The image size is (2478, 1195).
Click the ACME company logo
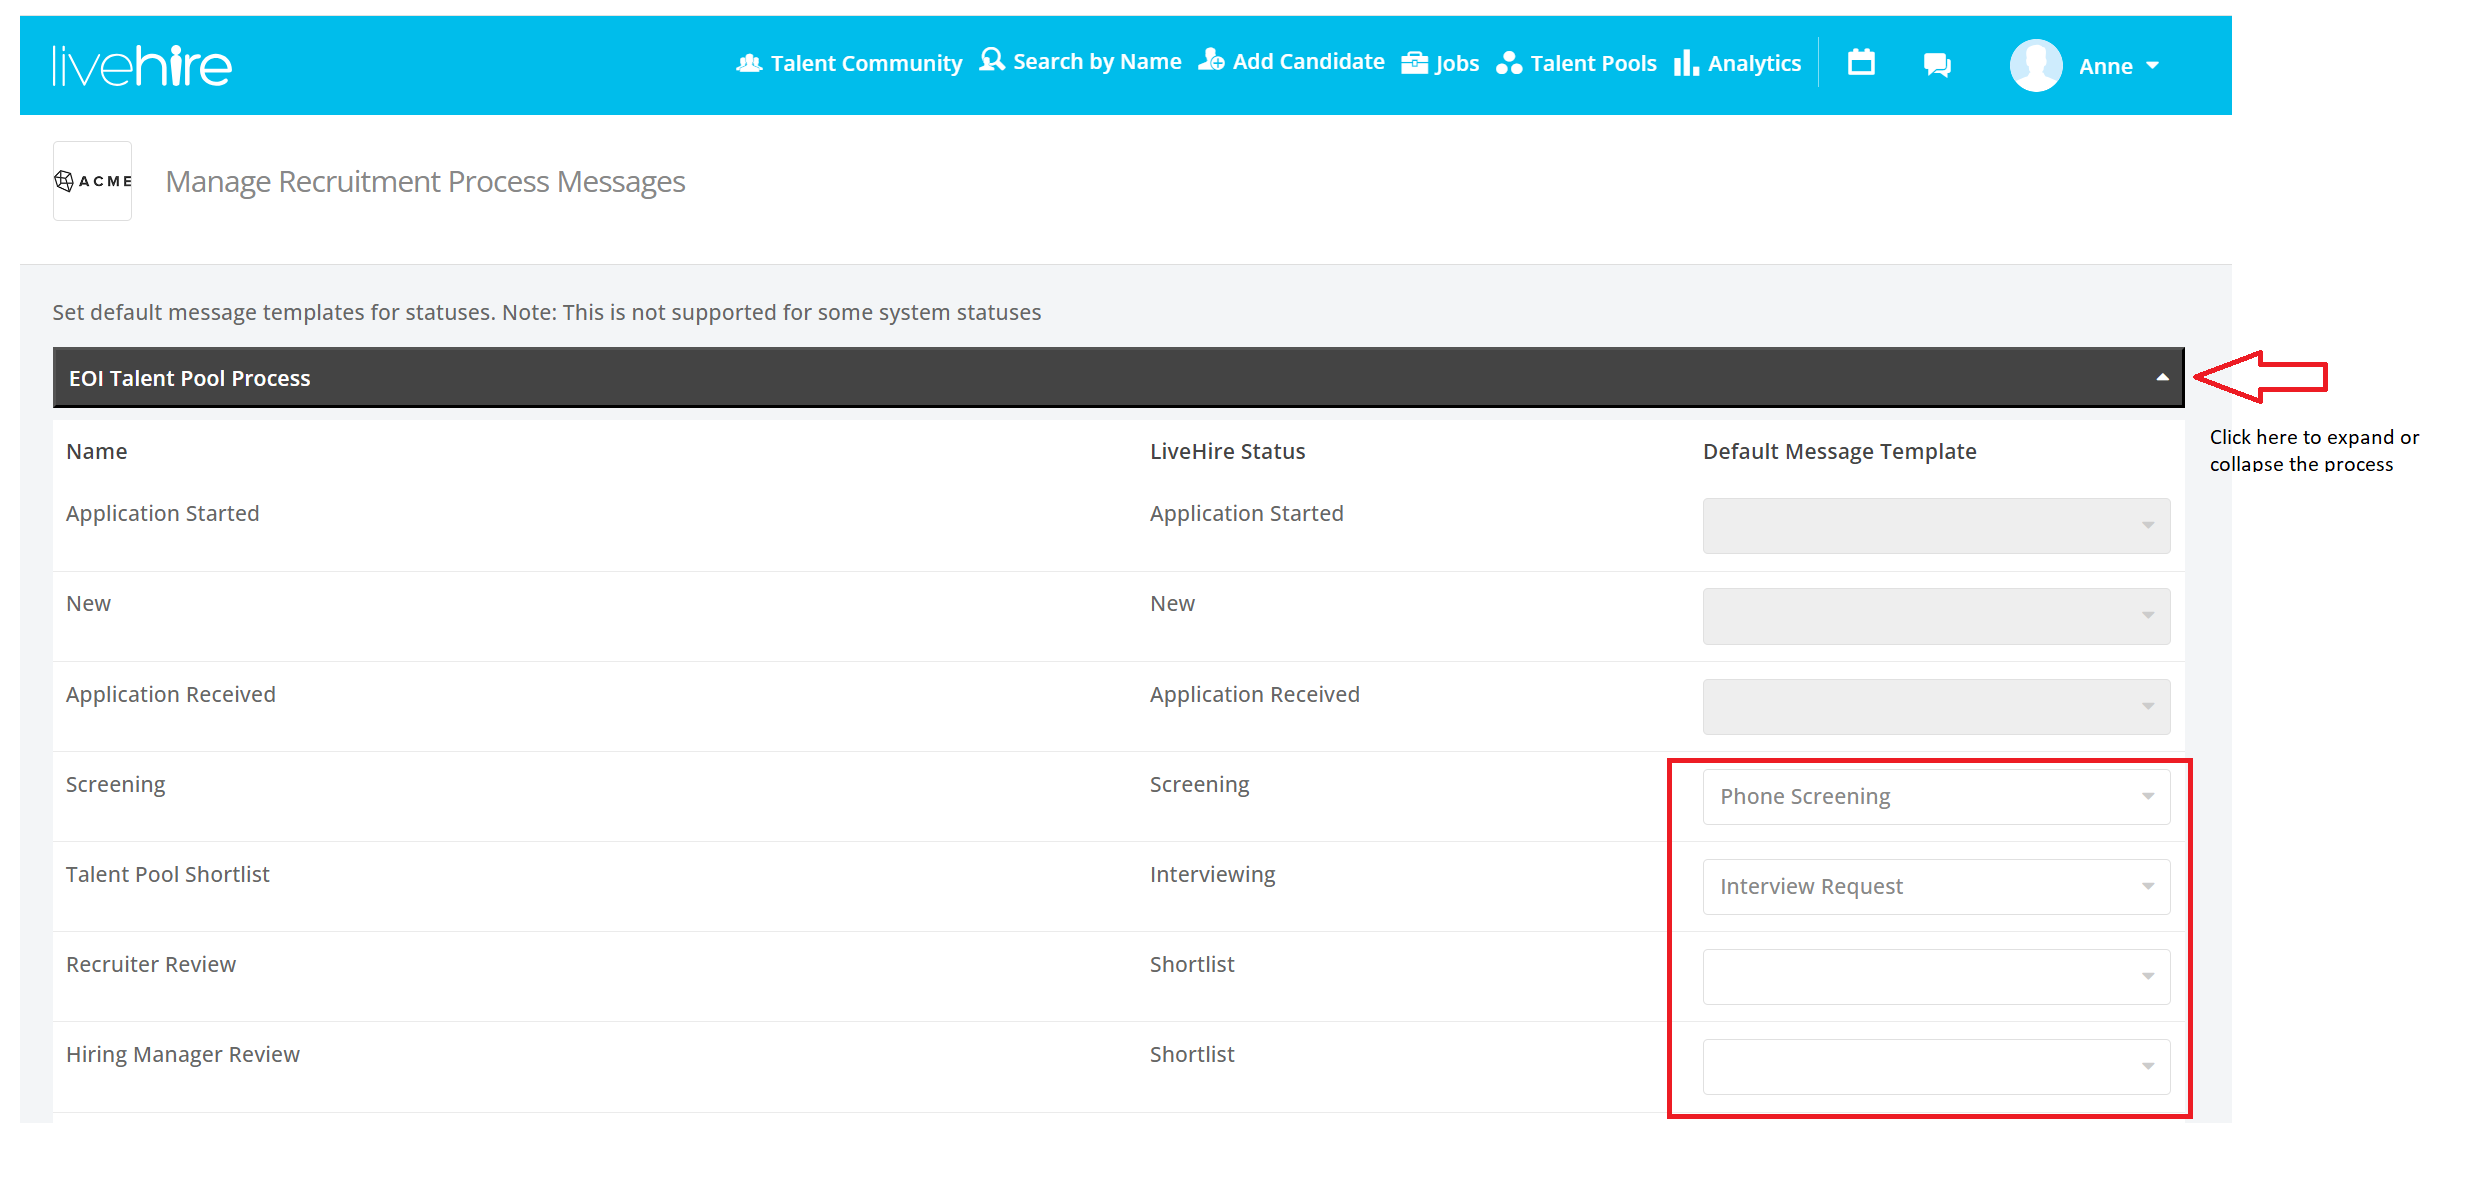[x=92, y=180]
